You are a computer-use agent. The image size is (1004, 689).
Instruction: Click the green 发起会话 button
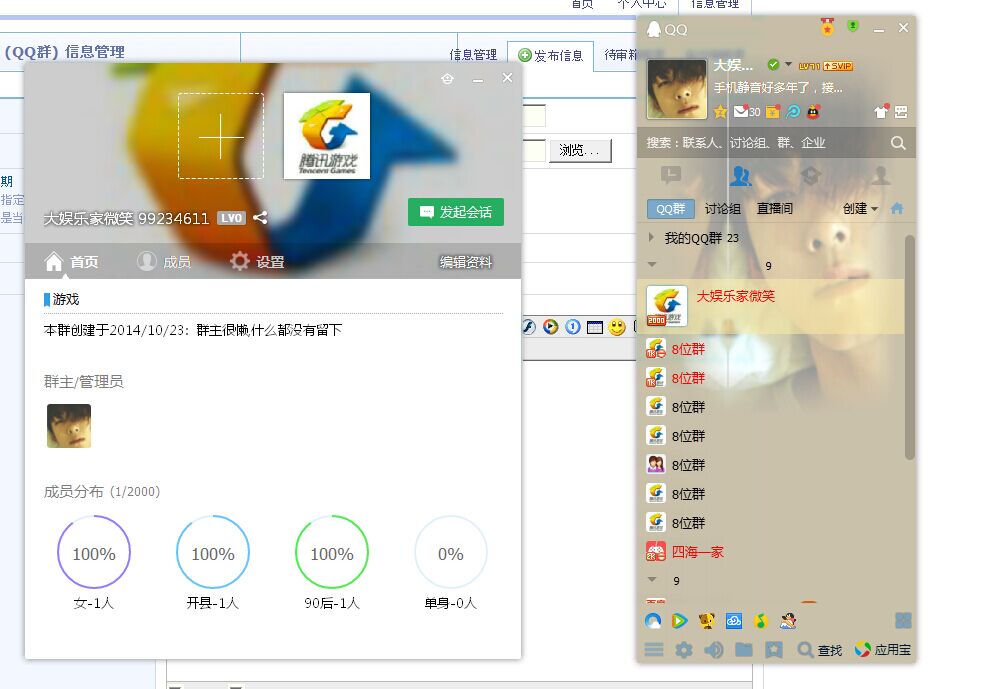pyautogui.click(x=456, y=212)
